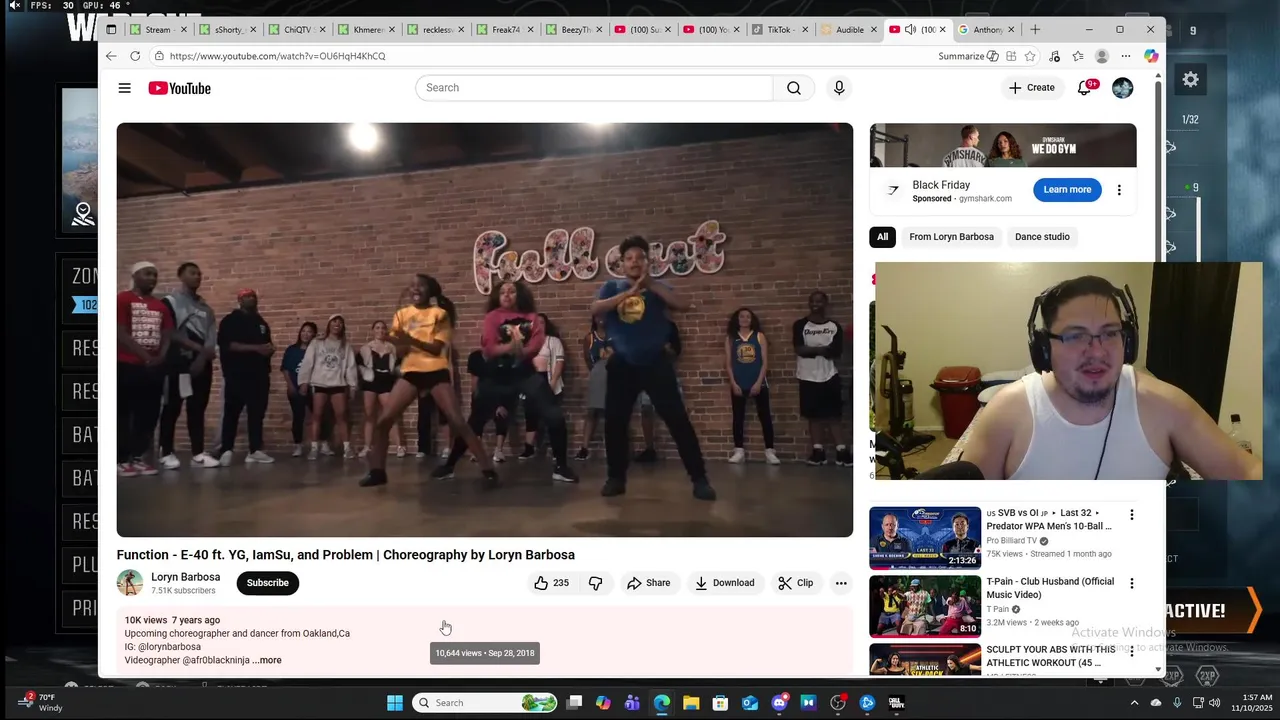Click the Windows taskbar search box
The height and width of the screenshot is (720, 1280).
coord(484,703)
